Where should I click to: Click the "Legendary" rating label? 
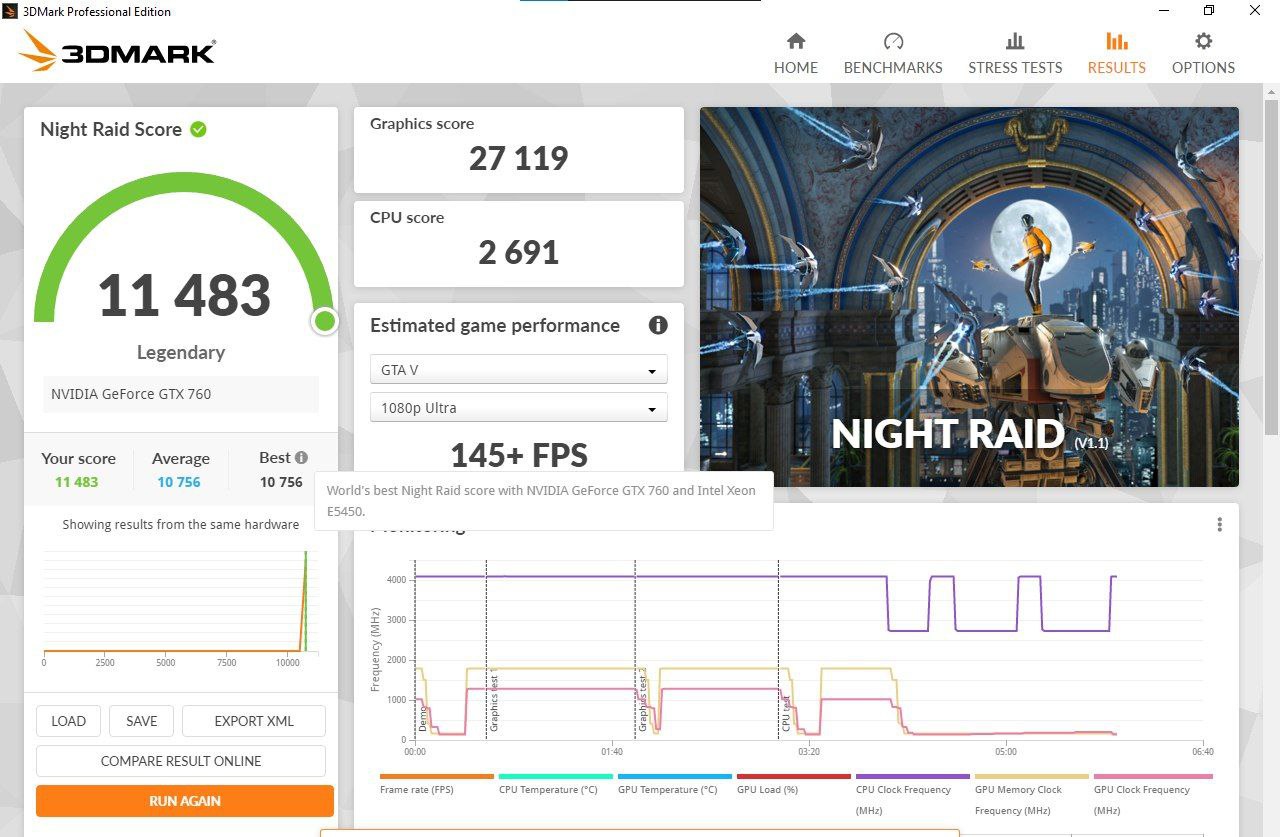(181, 352)
